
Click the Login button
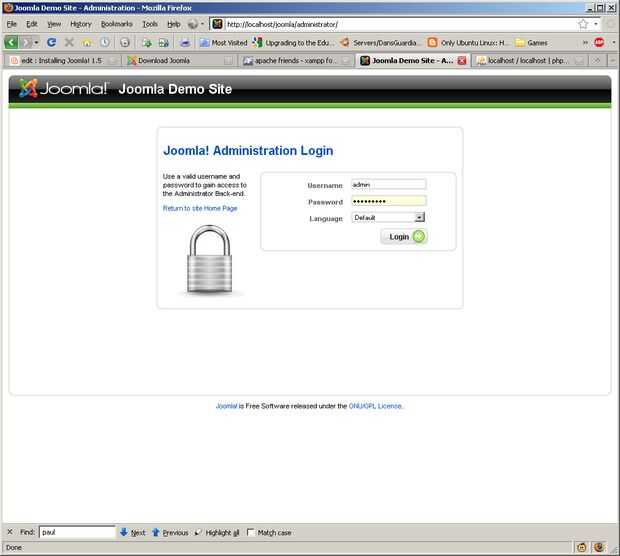click(x=403, y=236)
